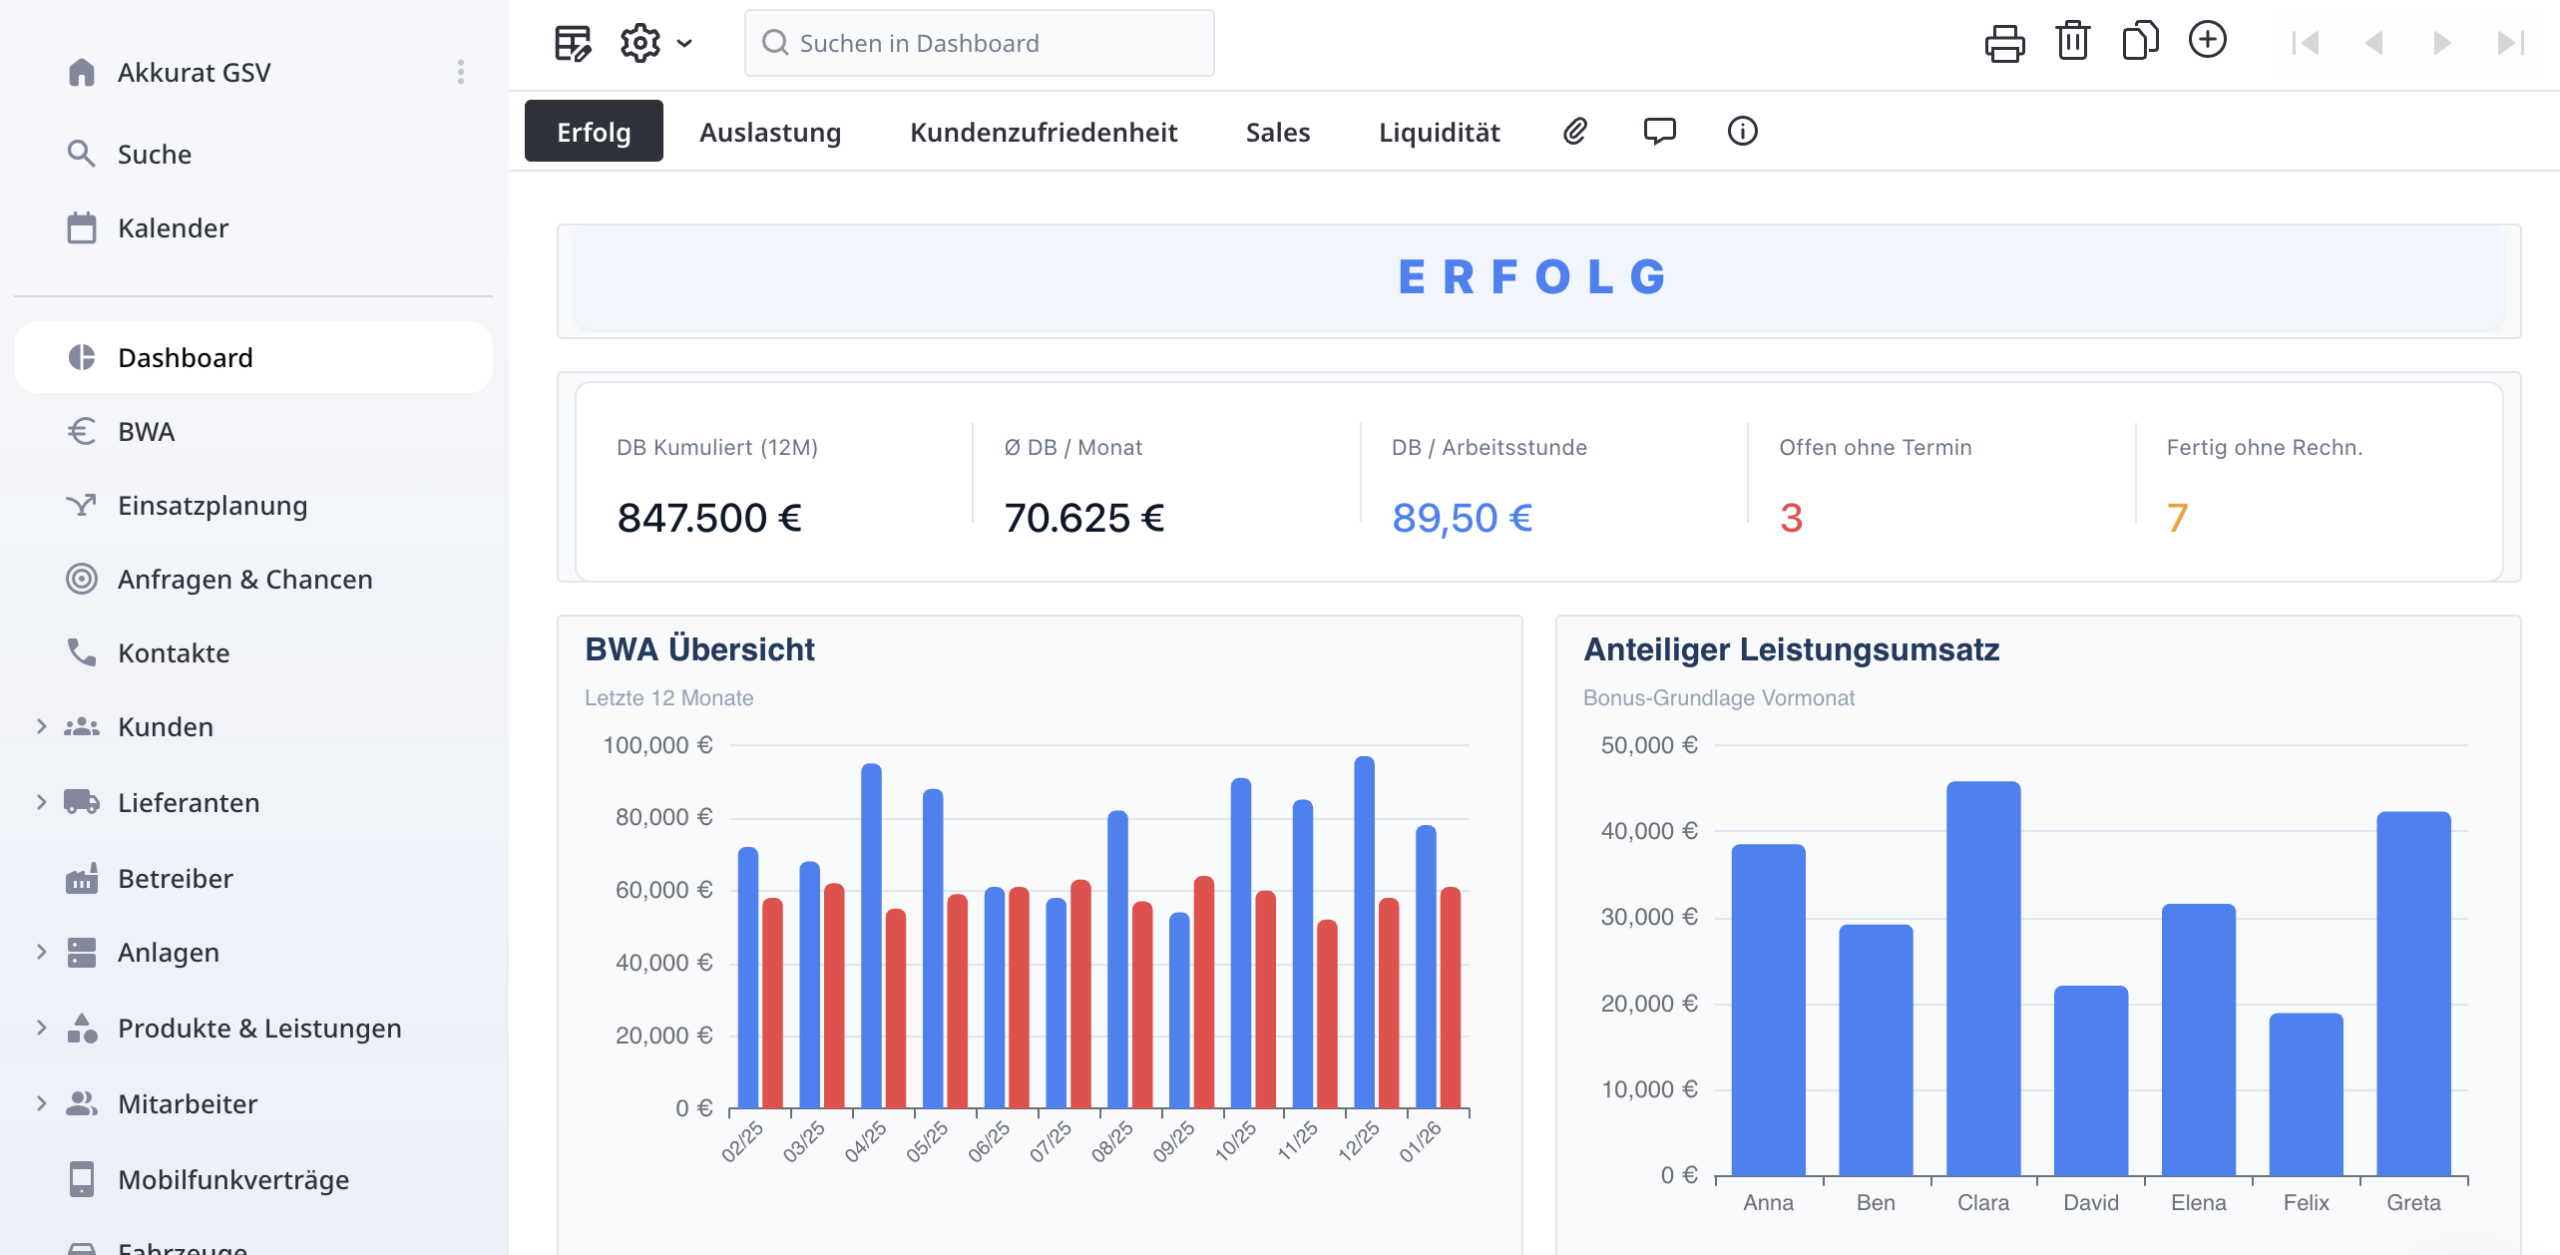Image resolution: width=2560 pixels, height=1255 pixels.
Task: Expand the Lieferanten sidebar section
Action: 41,802
